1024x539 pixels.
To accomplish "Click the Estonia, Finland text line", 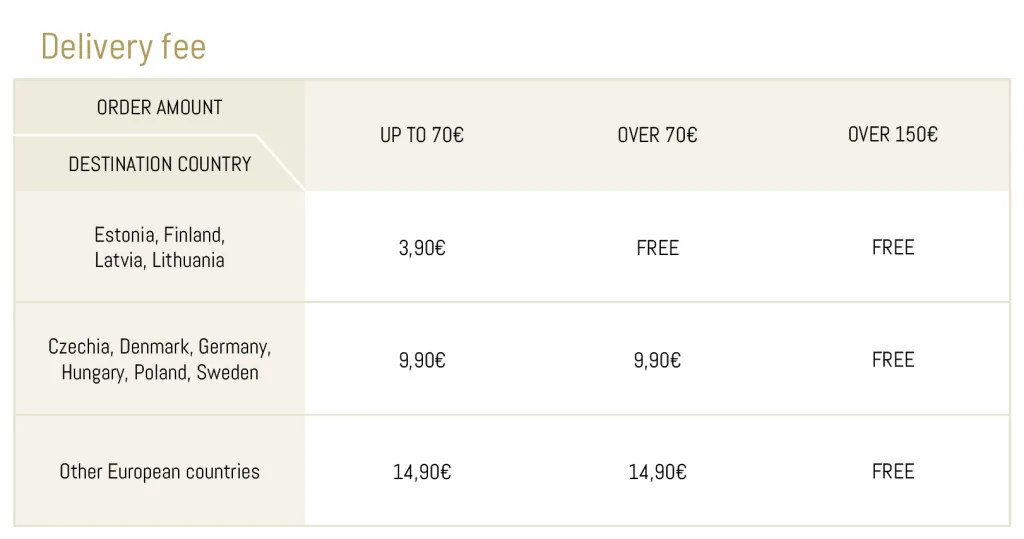I will pos(160,235).
